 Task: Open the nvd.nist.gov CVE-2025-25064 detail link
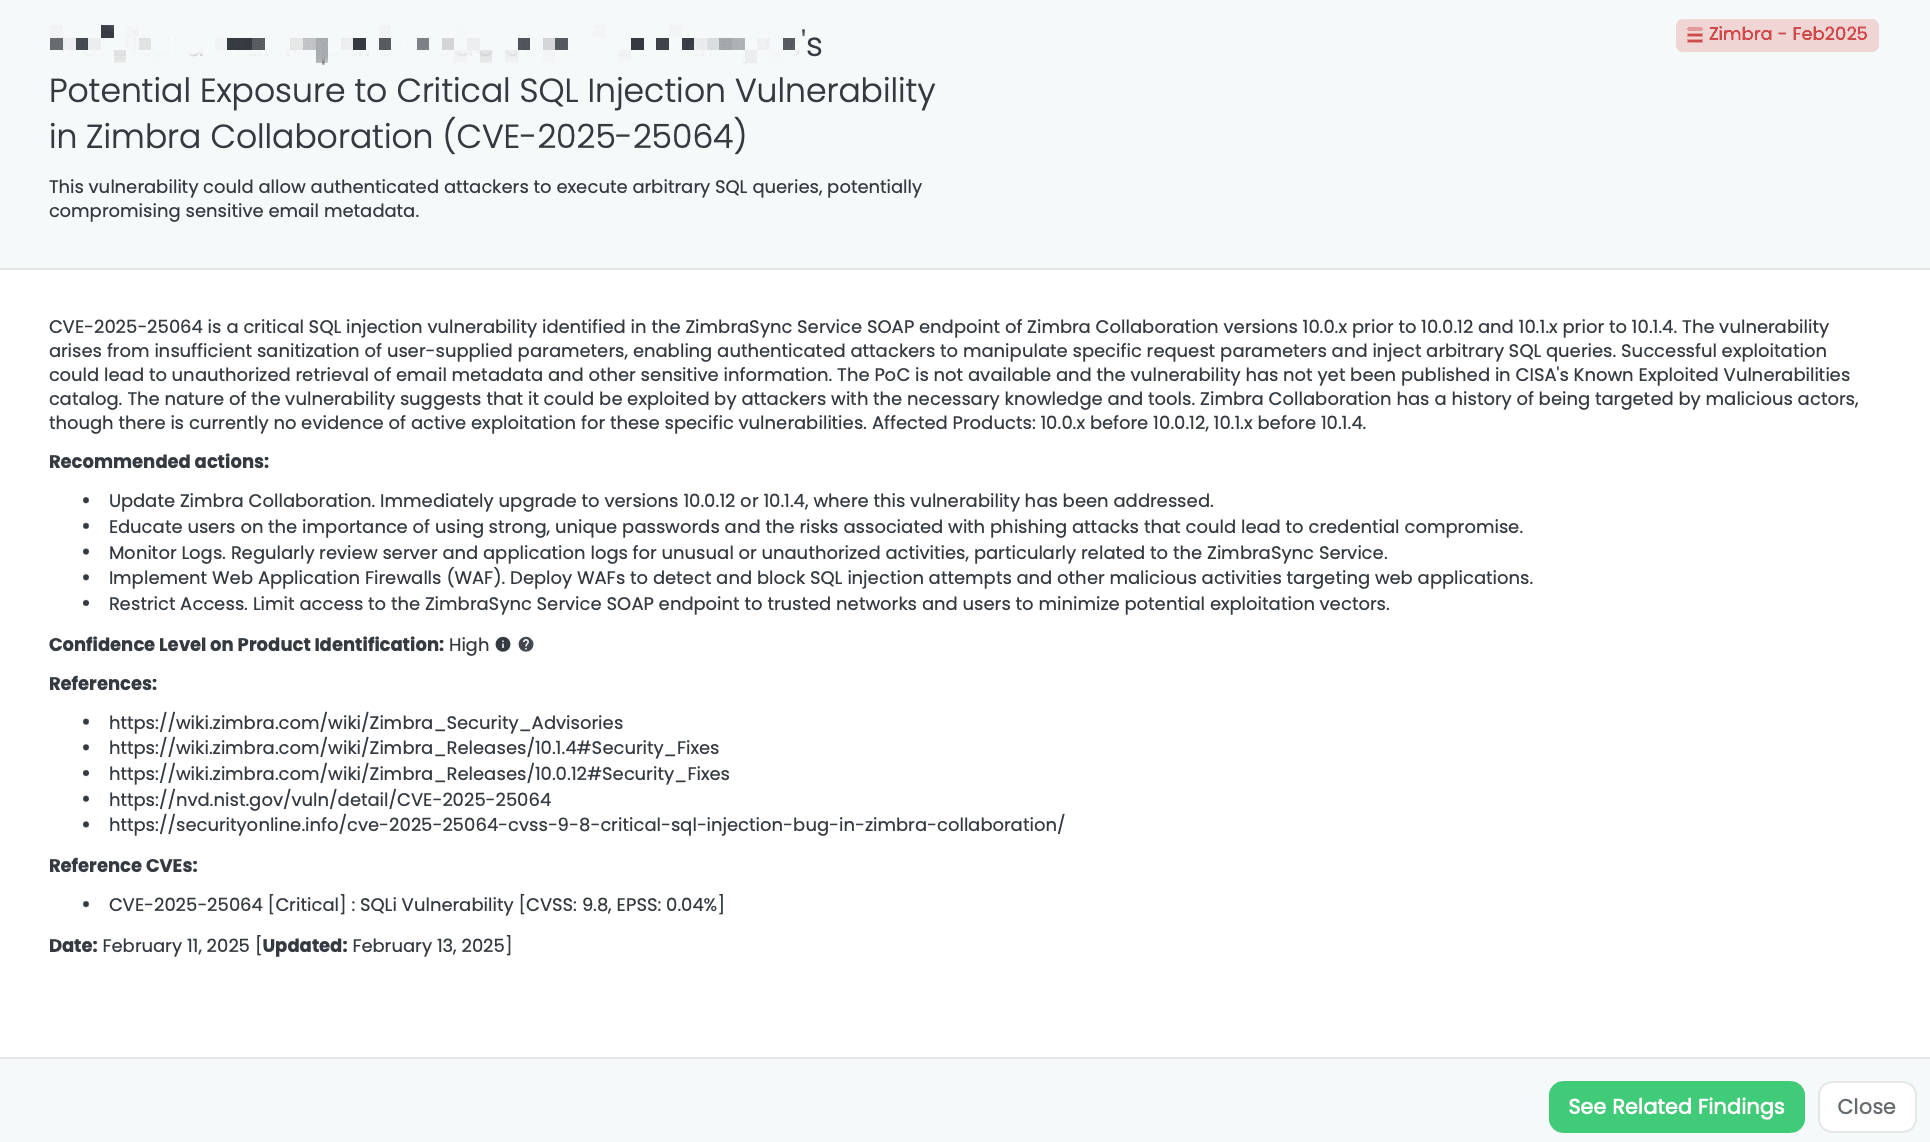click(330, 799)
